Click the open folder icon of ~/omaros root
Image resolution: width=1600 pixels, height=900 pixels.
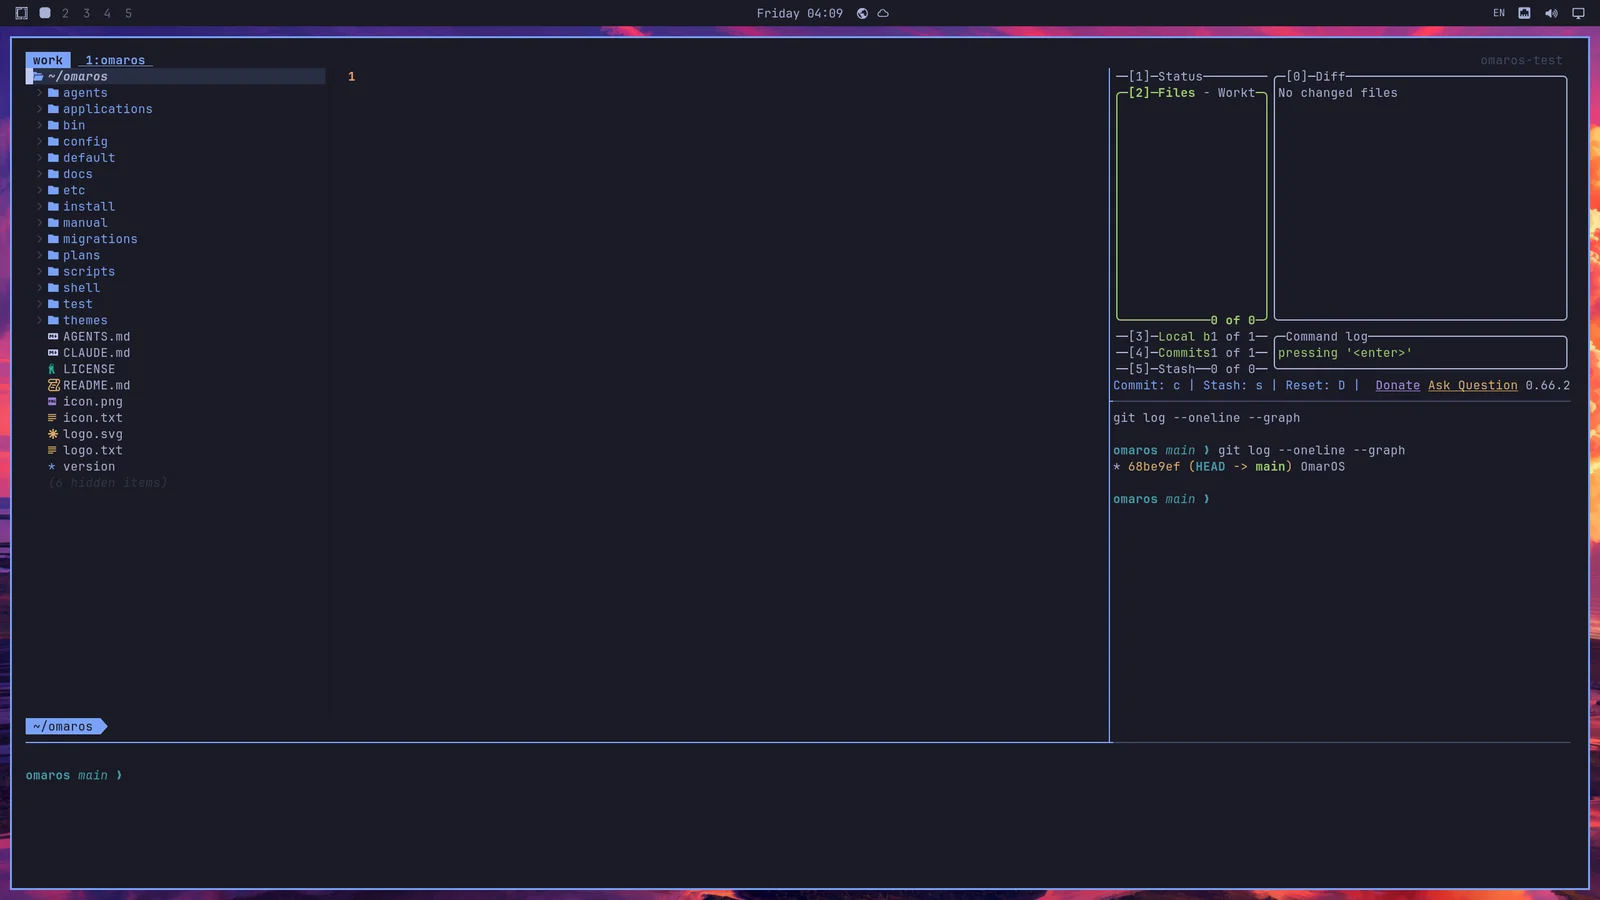tap(38, 76)
